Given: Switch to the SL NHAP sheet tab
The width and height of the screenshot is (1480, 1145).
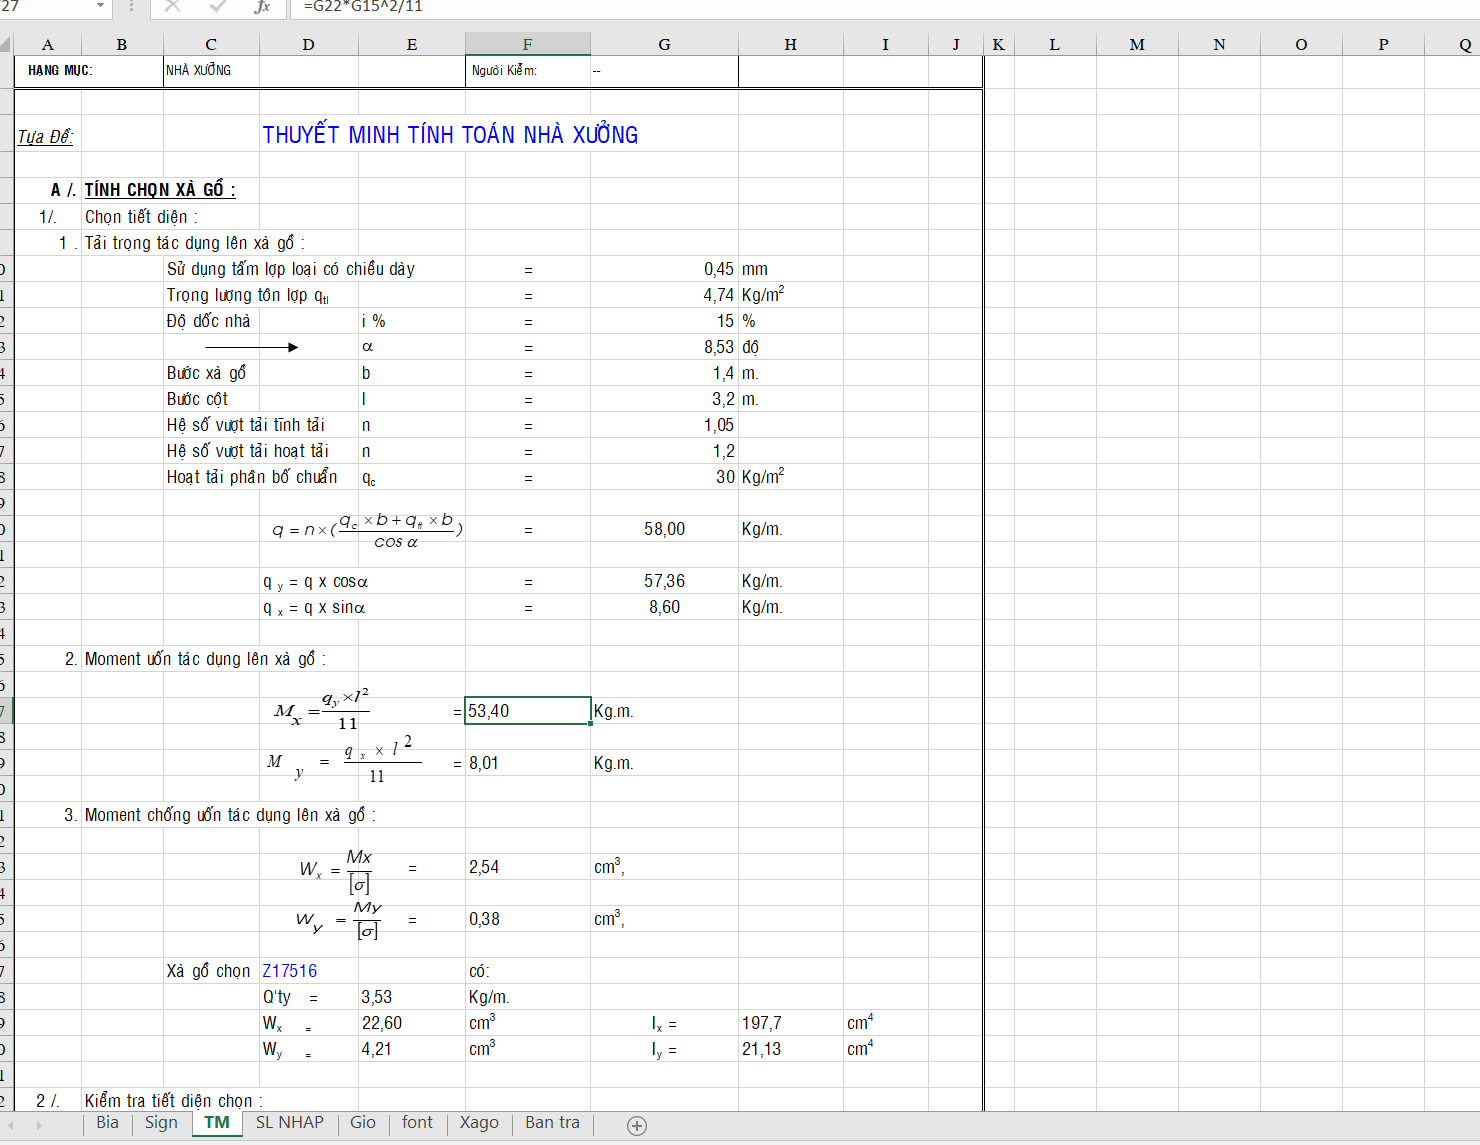Looking at the screenshot, I should pos(289,1123).
